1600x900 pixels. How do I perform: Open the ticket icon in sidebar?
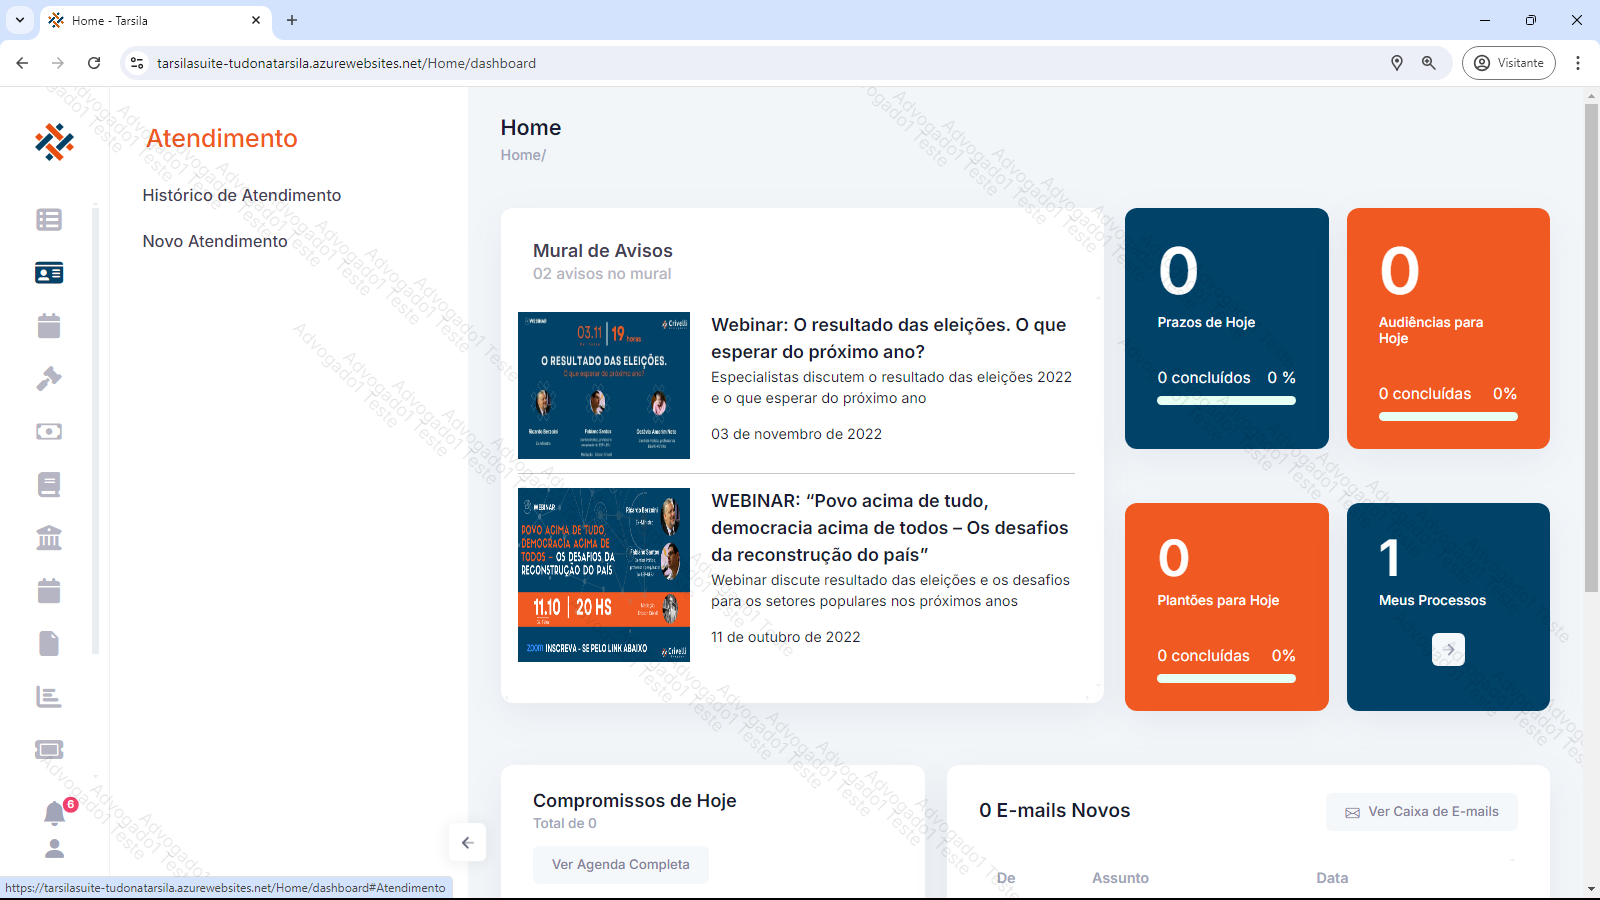(x=49, y=750)
